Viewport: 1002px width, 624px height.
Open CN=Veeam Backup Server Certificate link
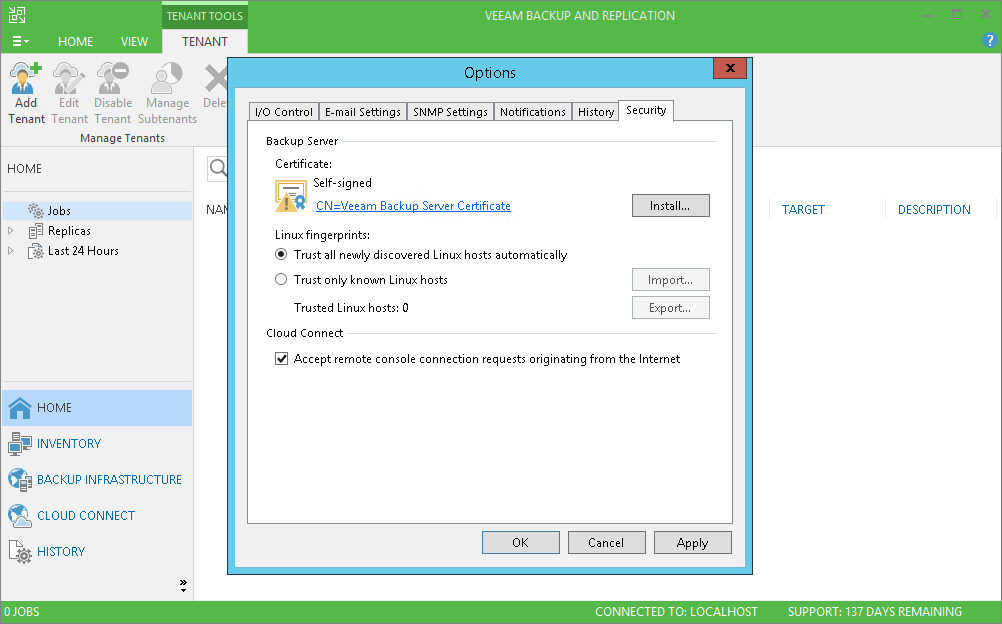(413, 206)
